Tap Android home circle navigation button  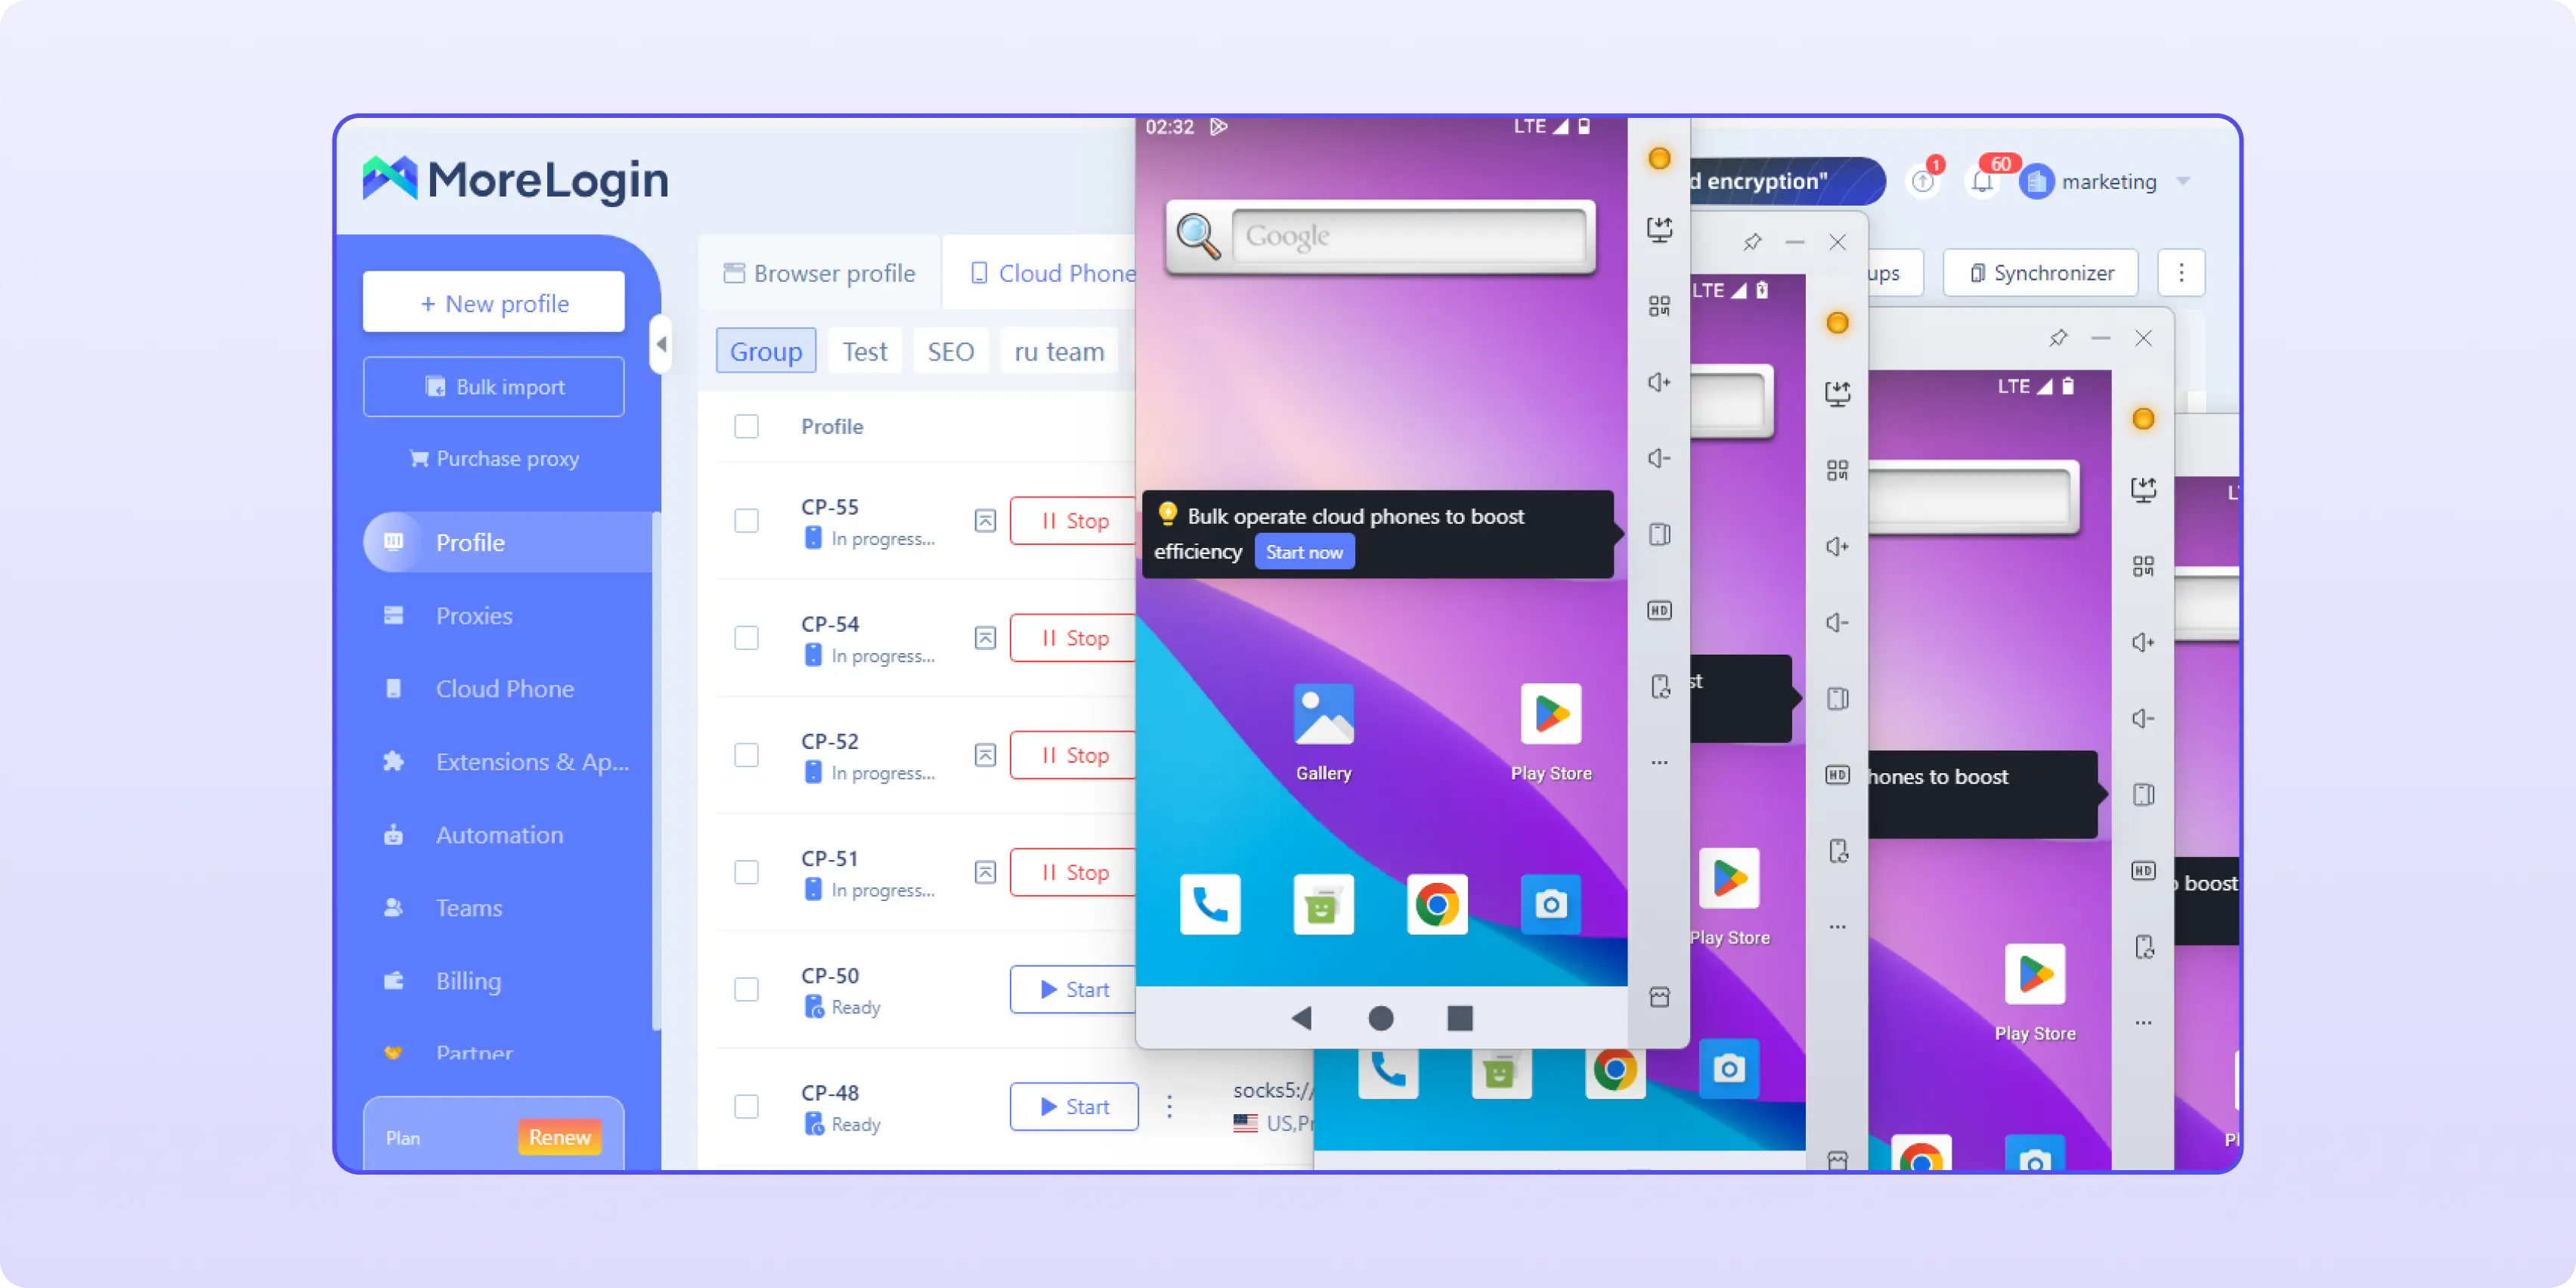(1380, 1018)
